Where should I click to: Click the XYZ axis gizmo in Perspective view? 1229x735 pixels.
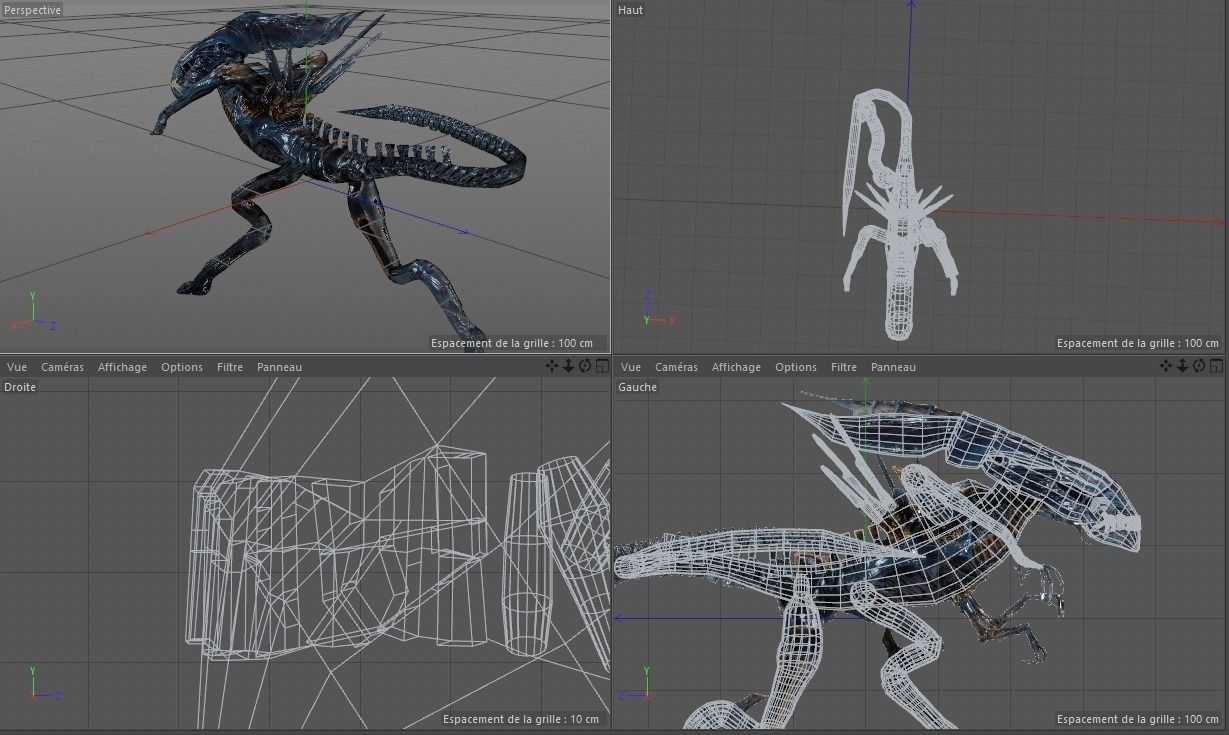[x=33, y=311]
